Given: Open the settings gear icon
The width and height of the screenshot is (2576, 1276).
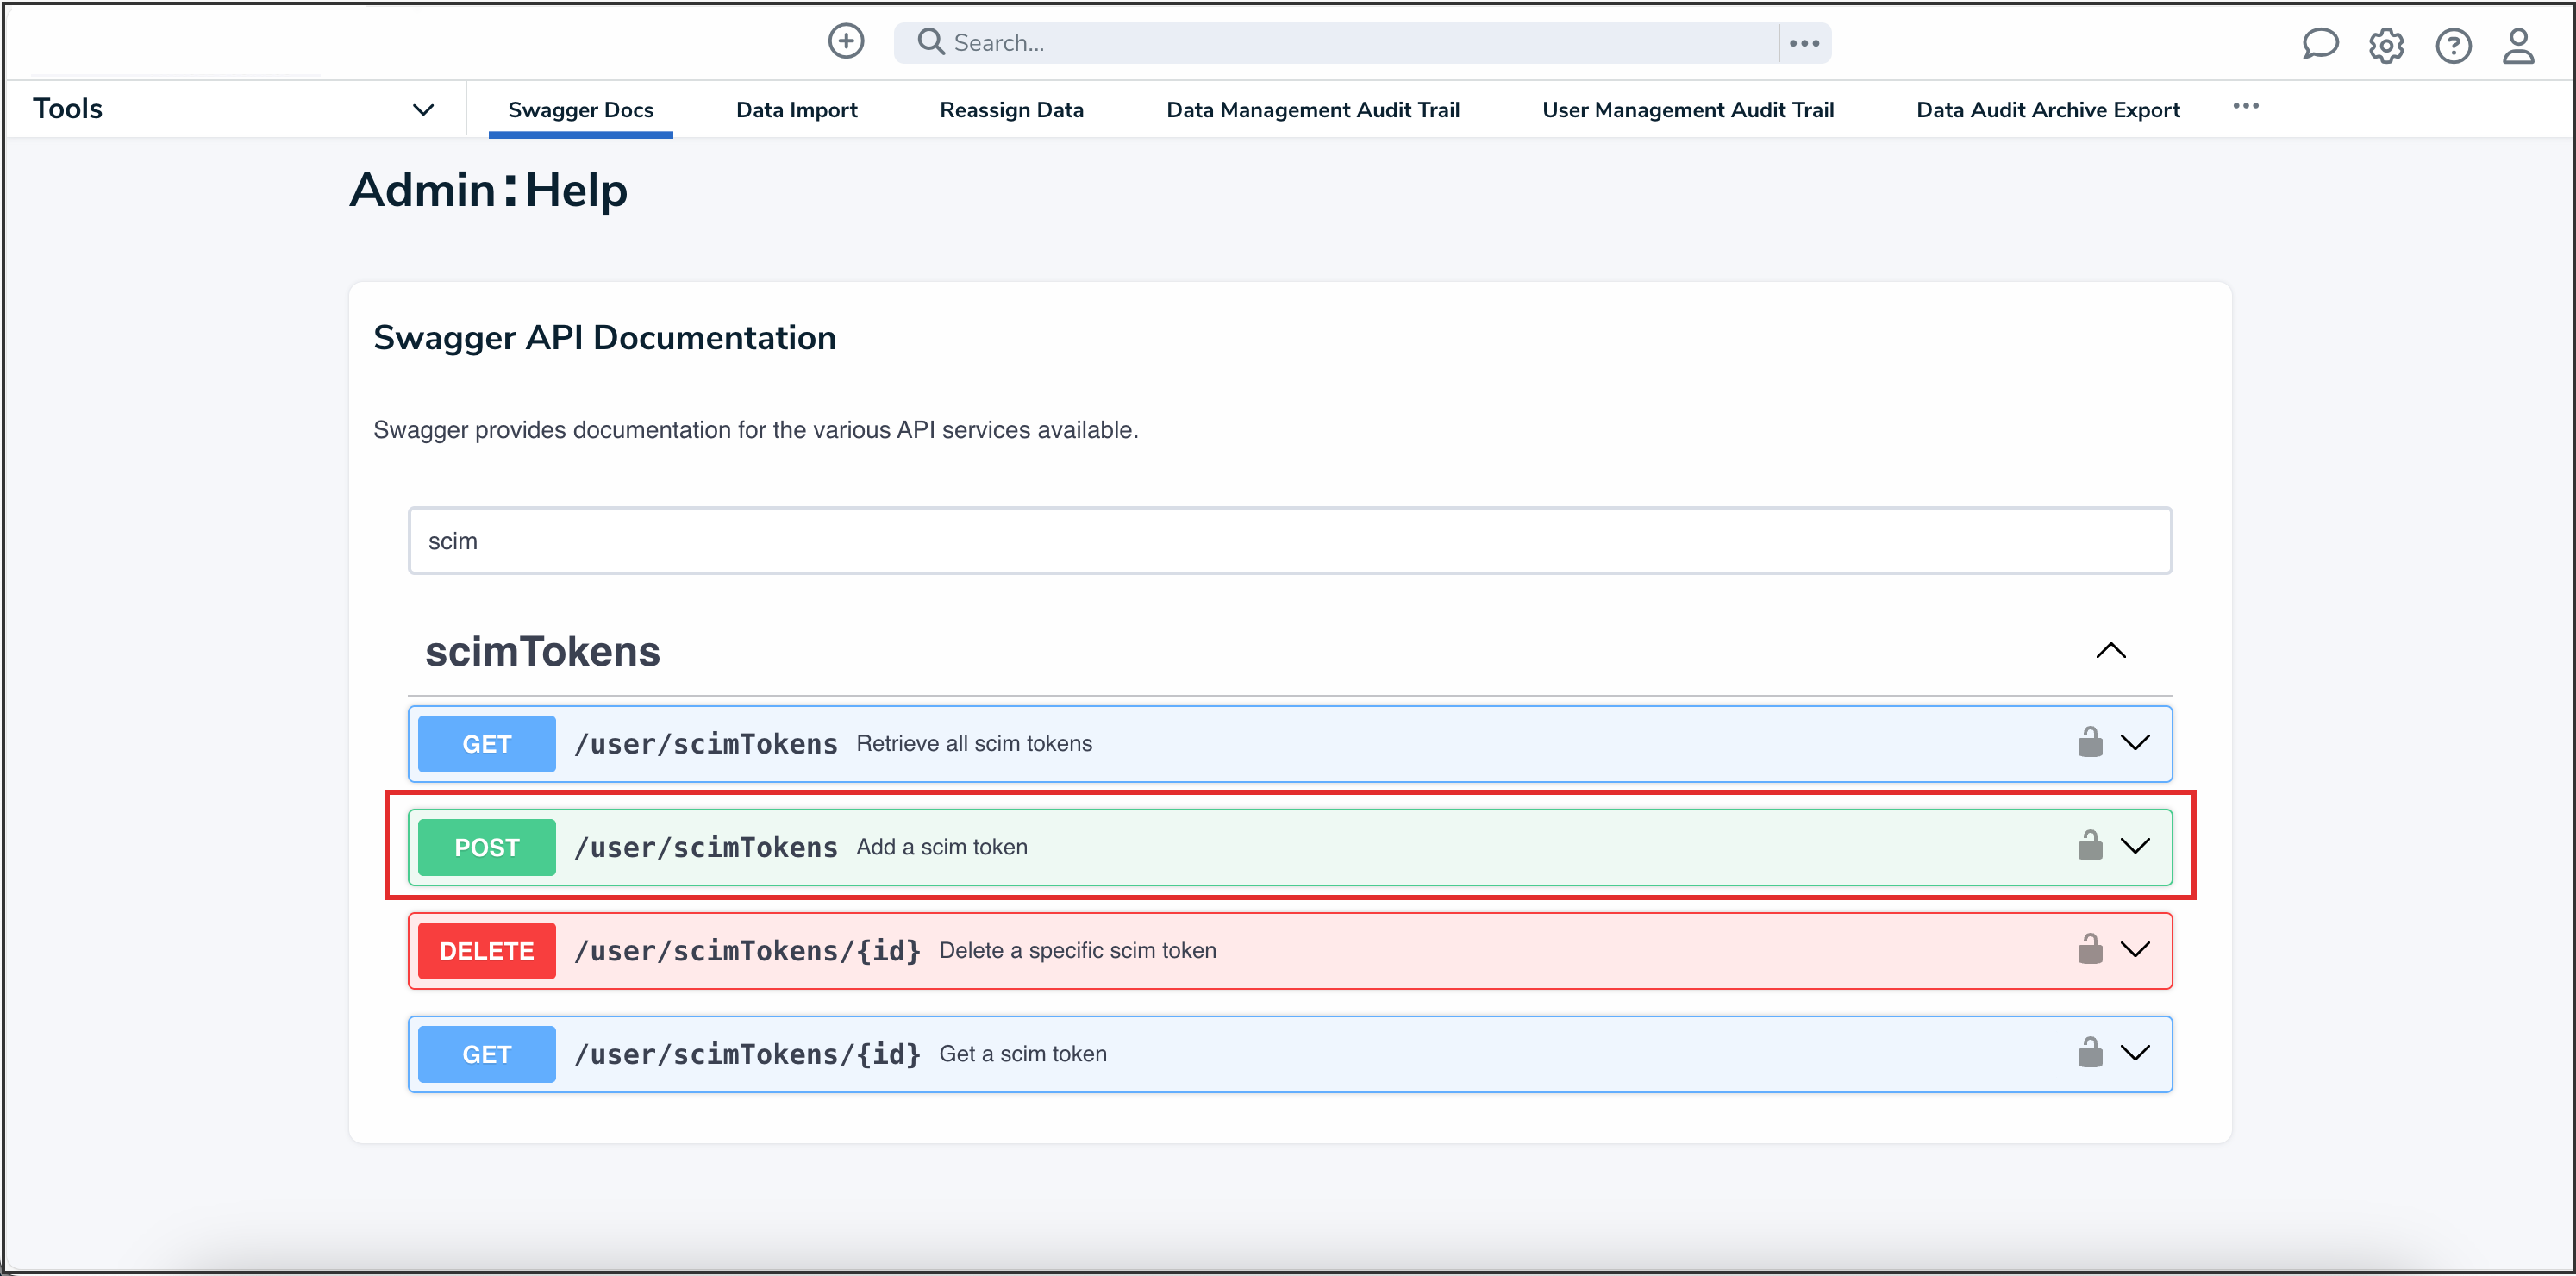Looking at the screenshot, I should (x=2387, y=45).
